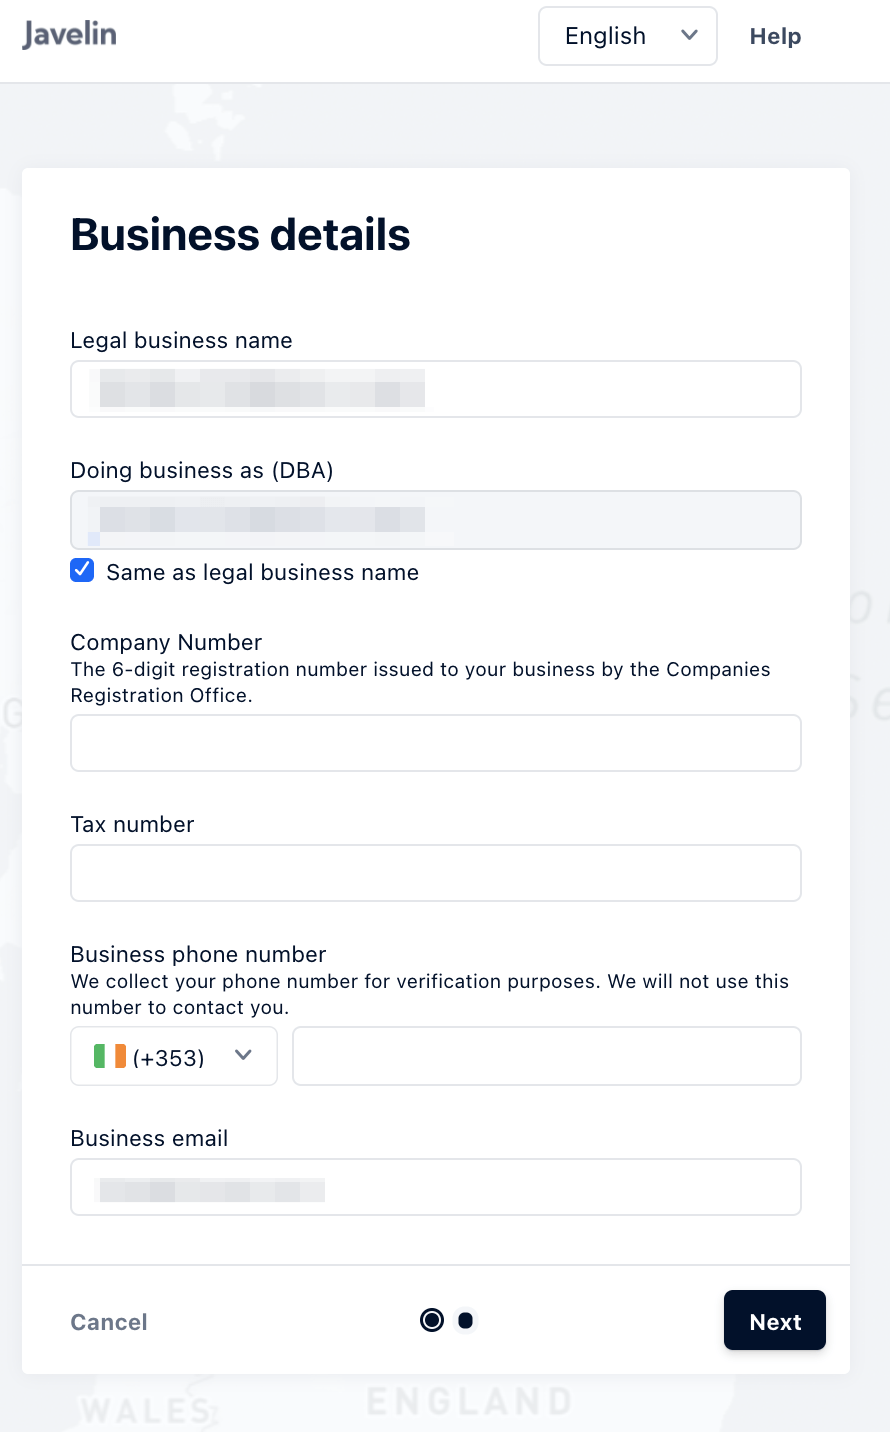Click the Same as legal business name label

pyautogui.click(x=262, y=572)
